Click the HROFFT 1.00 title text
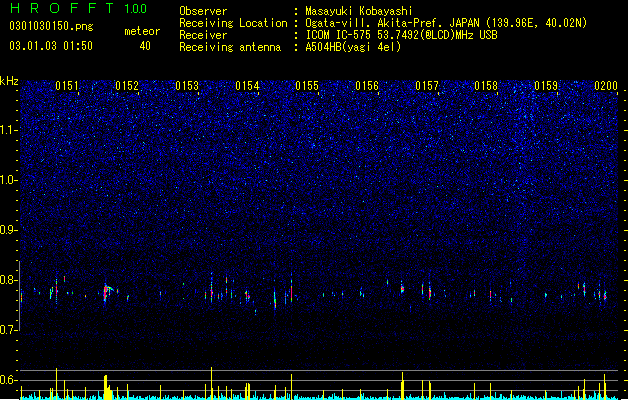Screen dimensions: 629x400 click(x=79, y=8)
